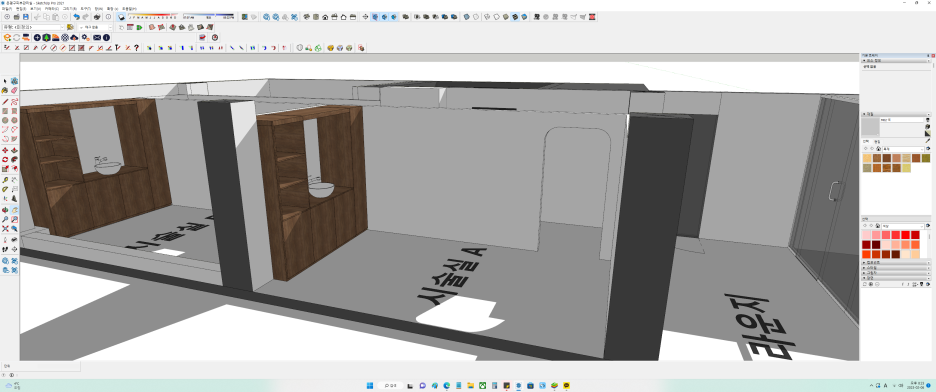This screenshot has height=392, width=936.
Task: Undo the last action
Action: point(76,17)
